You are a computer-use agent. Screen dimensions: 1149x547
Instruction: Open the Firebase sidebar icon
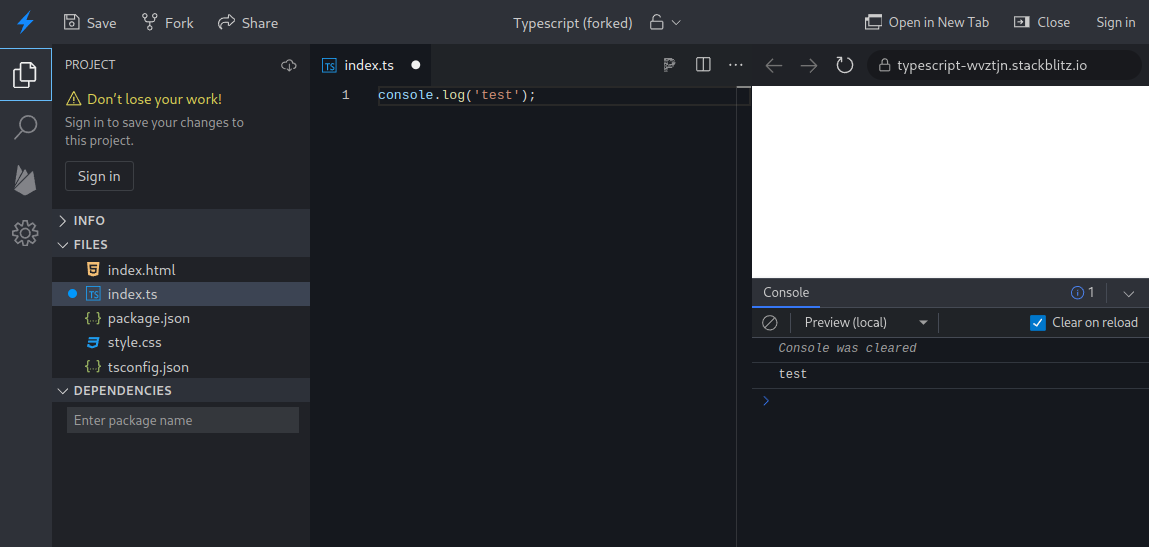pos(26,180)
